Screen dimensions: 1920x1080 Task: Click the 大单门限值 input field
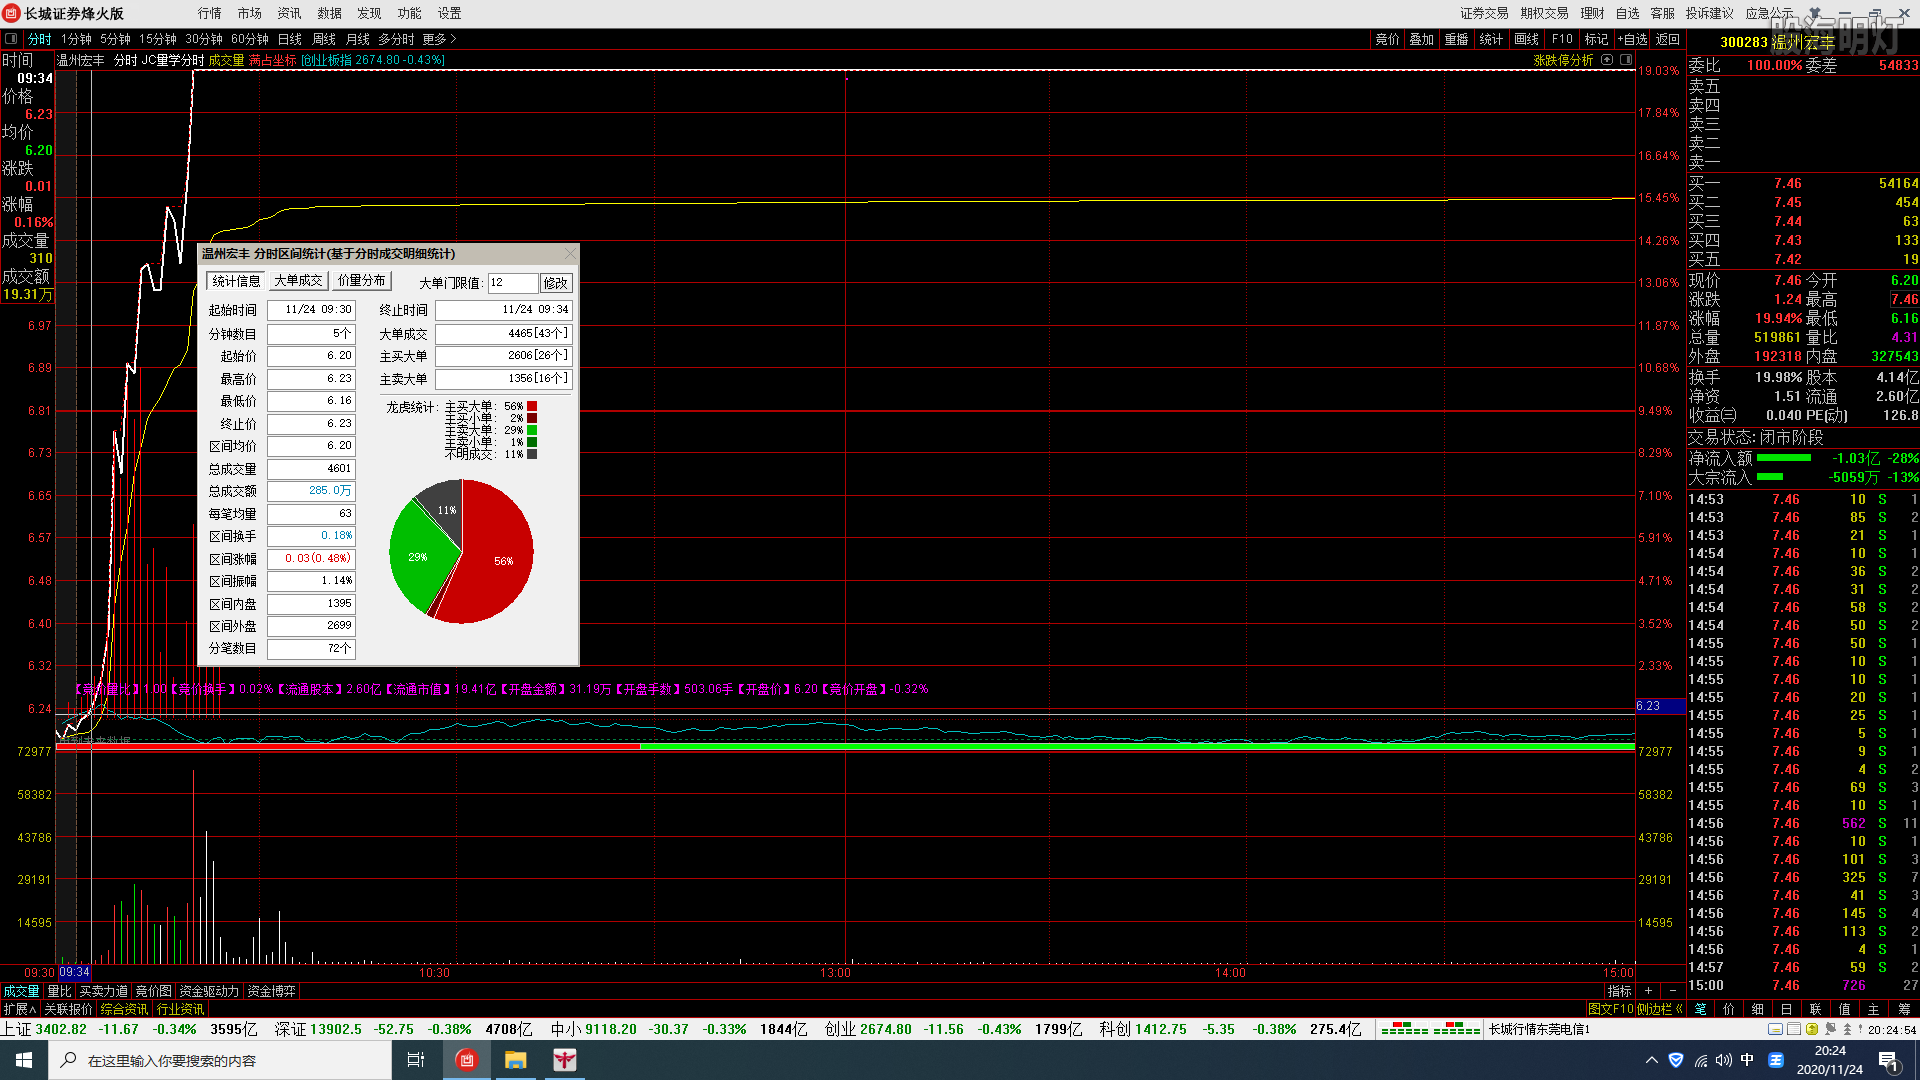[x=512, y=283]
